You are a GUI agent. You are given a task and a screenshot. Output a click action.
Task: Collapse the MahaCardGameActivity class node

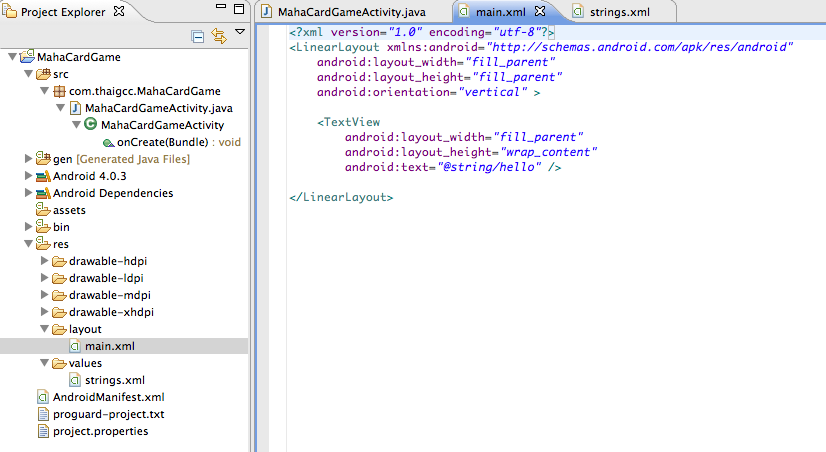click(x=76, y=124)
